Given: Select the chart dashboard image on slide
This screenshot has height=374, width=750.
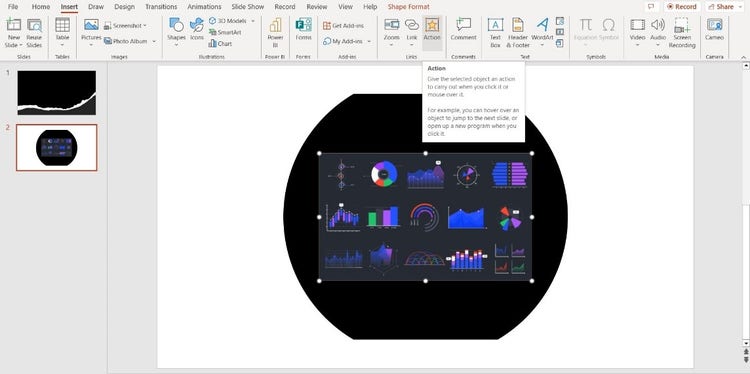Looking at the screenshot, I should [x=425, y=217].
